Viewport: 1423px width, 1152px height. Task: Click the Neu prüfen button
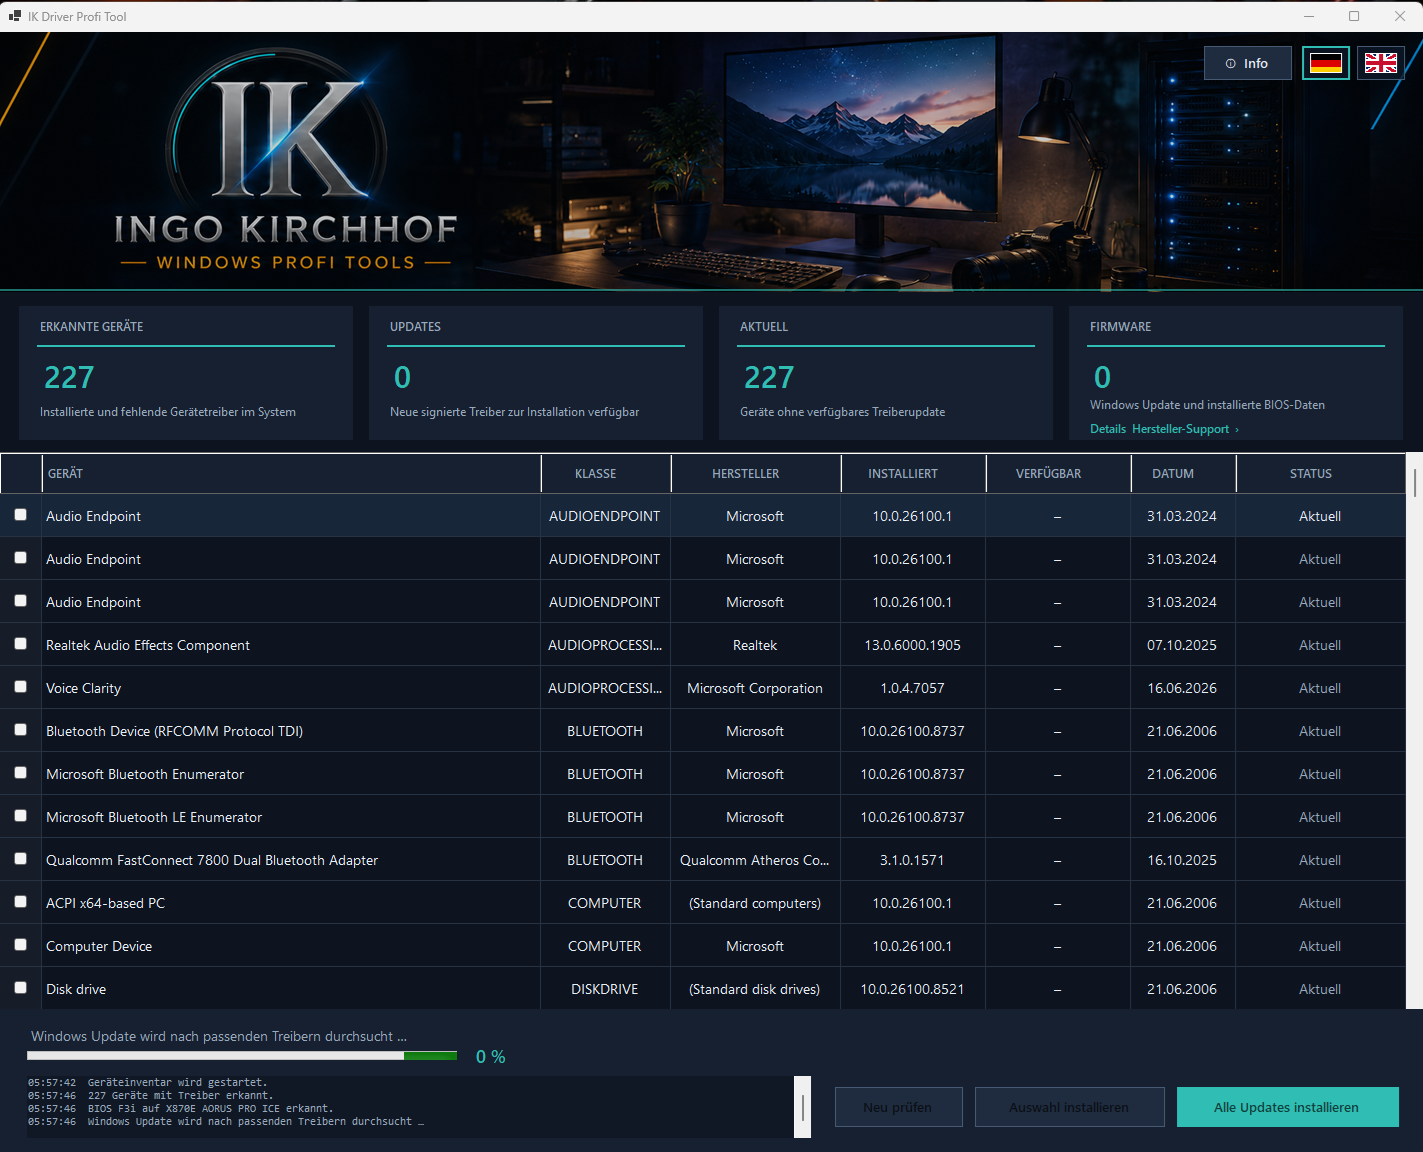tap(898, 1107)
